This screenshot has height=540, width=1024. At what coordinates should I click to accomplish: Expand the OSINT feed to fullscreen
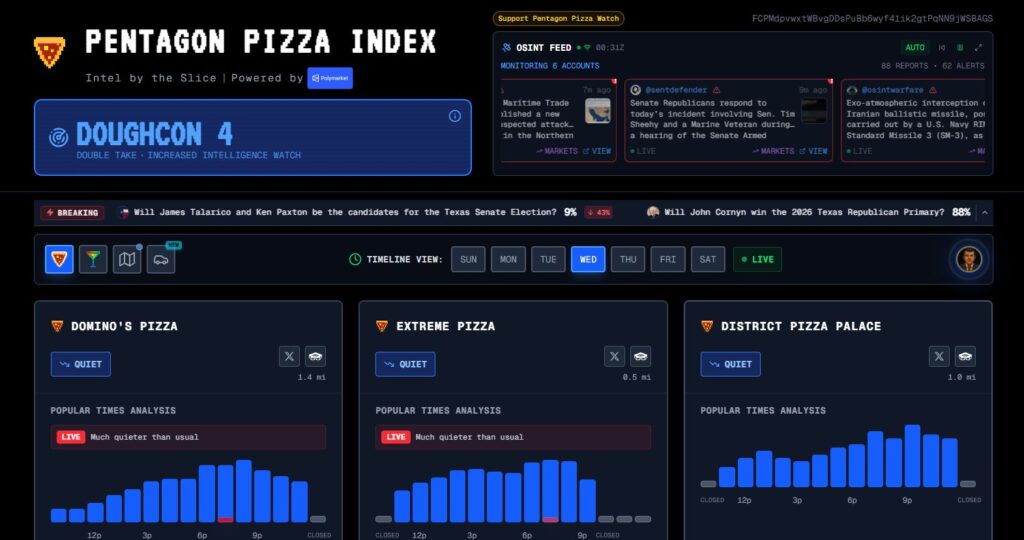[x=978, y=47]
